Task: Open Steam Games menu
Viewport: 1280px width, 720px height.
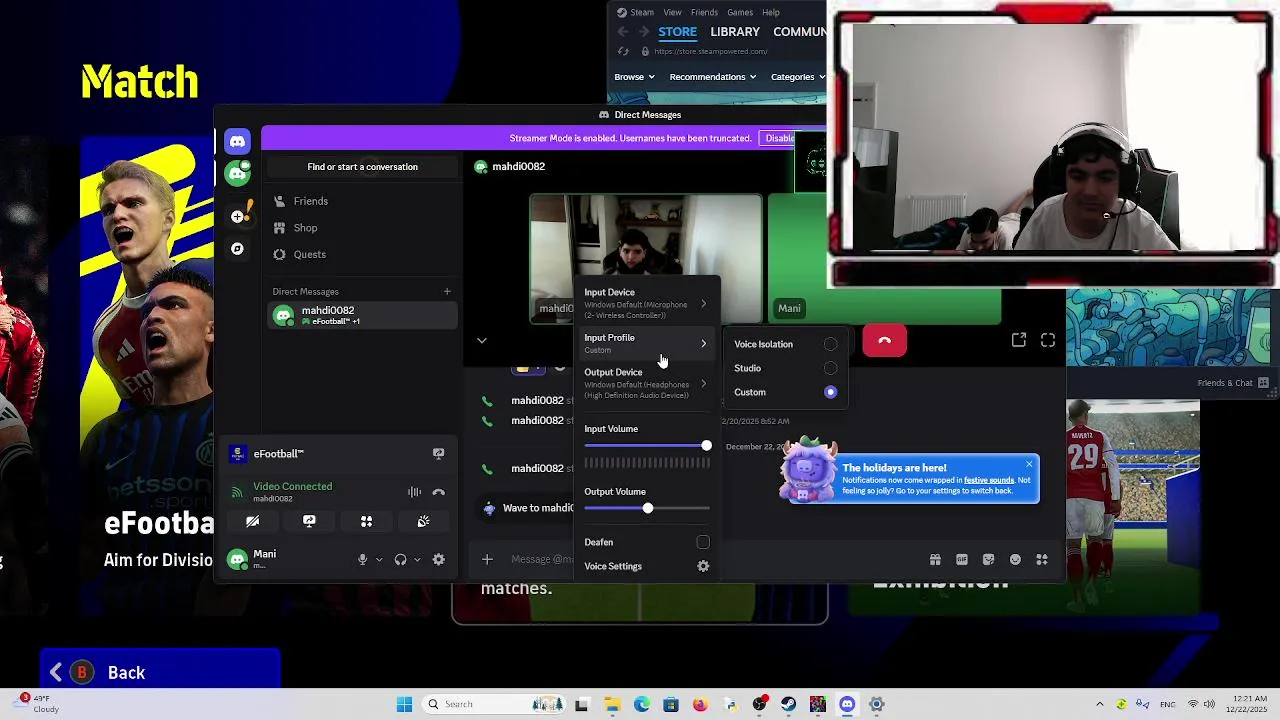Action: click(x=740, y=12)
